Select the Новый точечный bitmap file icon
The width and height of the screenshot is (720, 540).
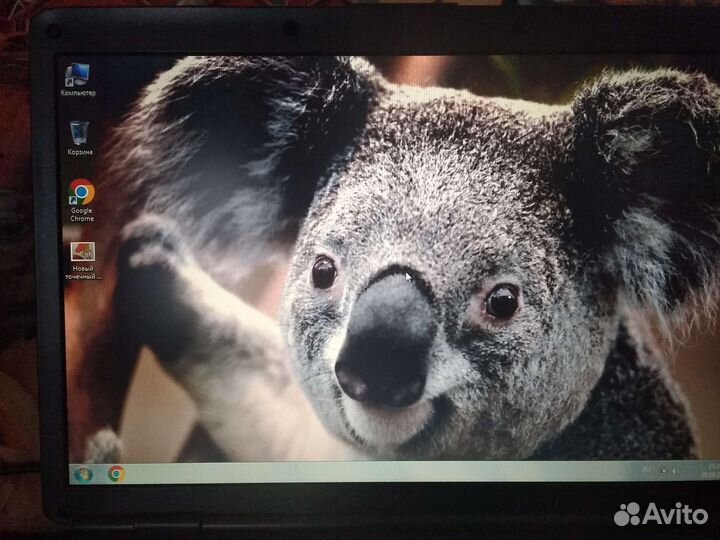[83, 254]
